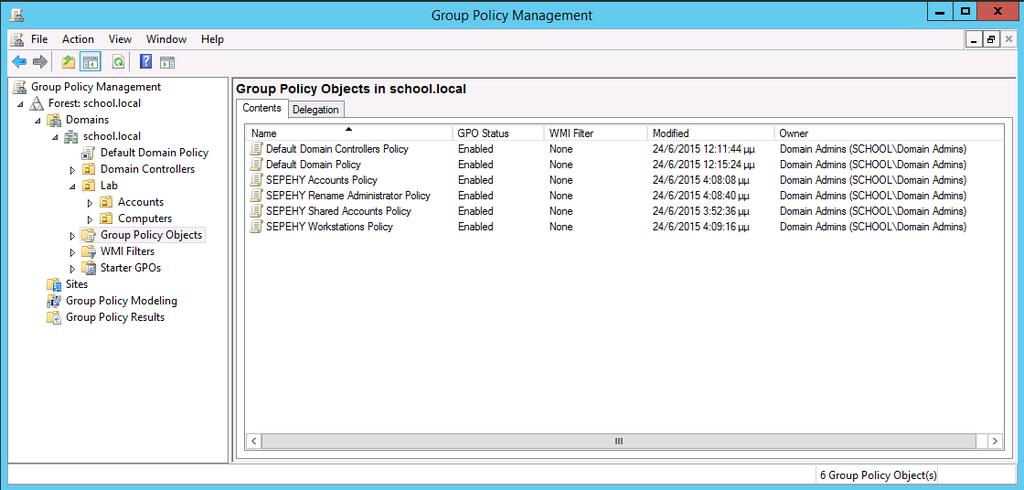Sort by the Owner column header
This screenshot has width=1024, height=490.
point(888,133)
